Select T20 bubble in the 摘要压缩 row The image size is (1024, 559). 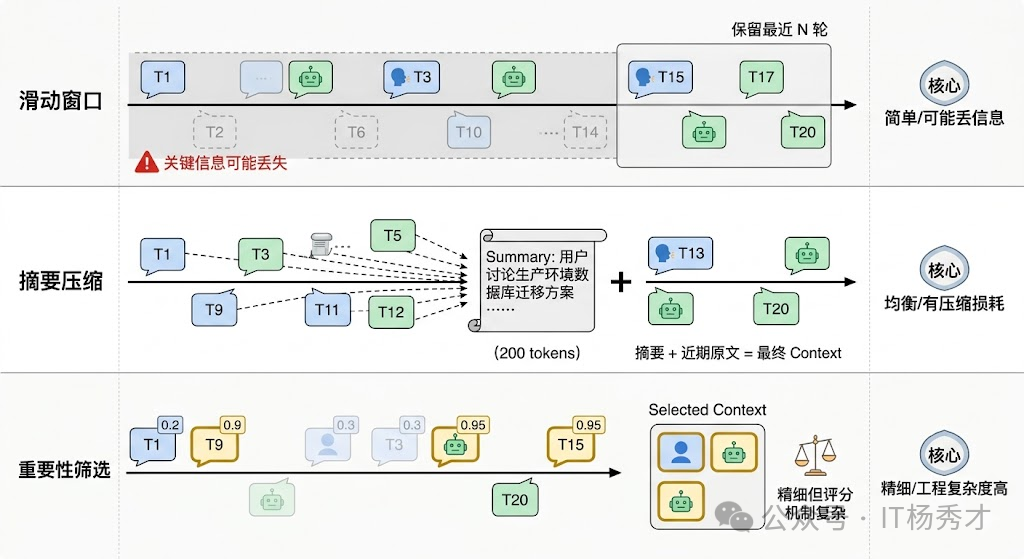pyautogui.click(x=776, y=308)
